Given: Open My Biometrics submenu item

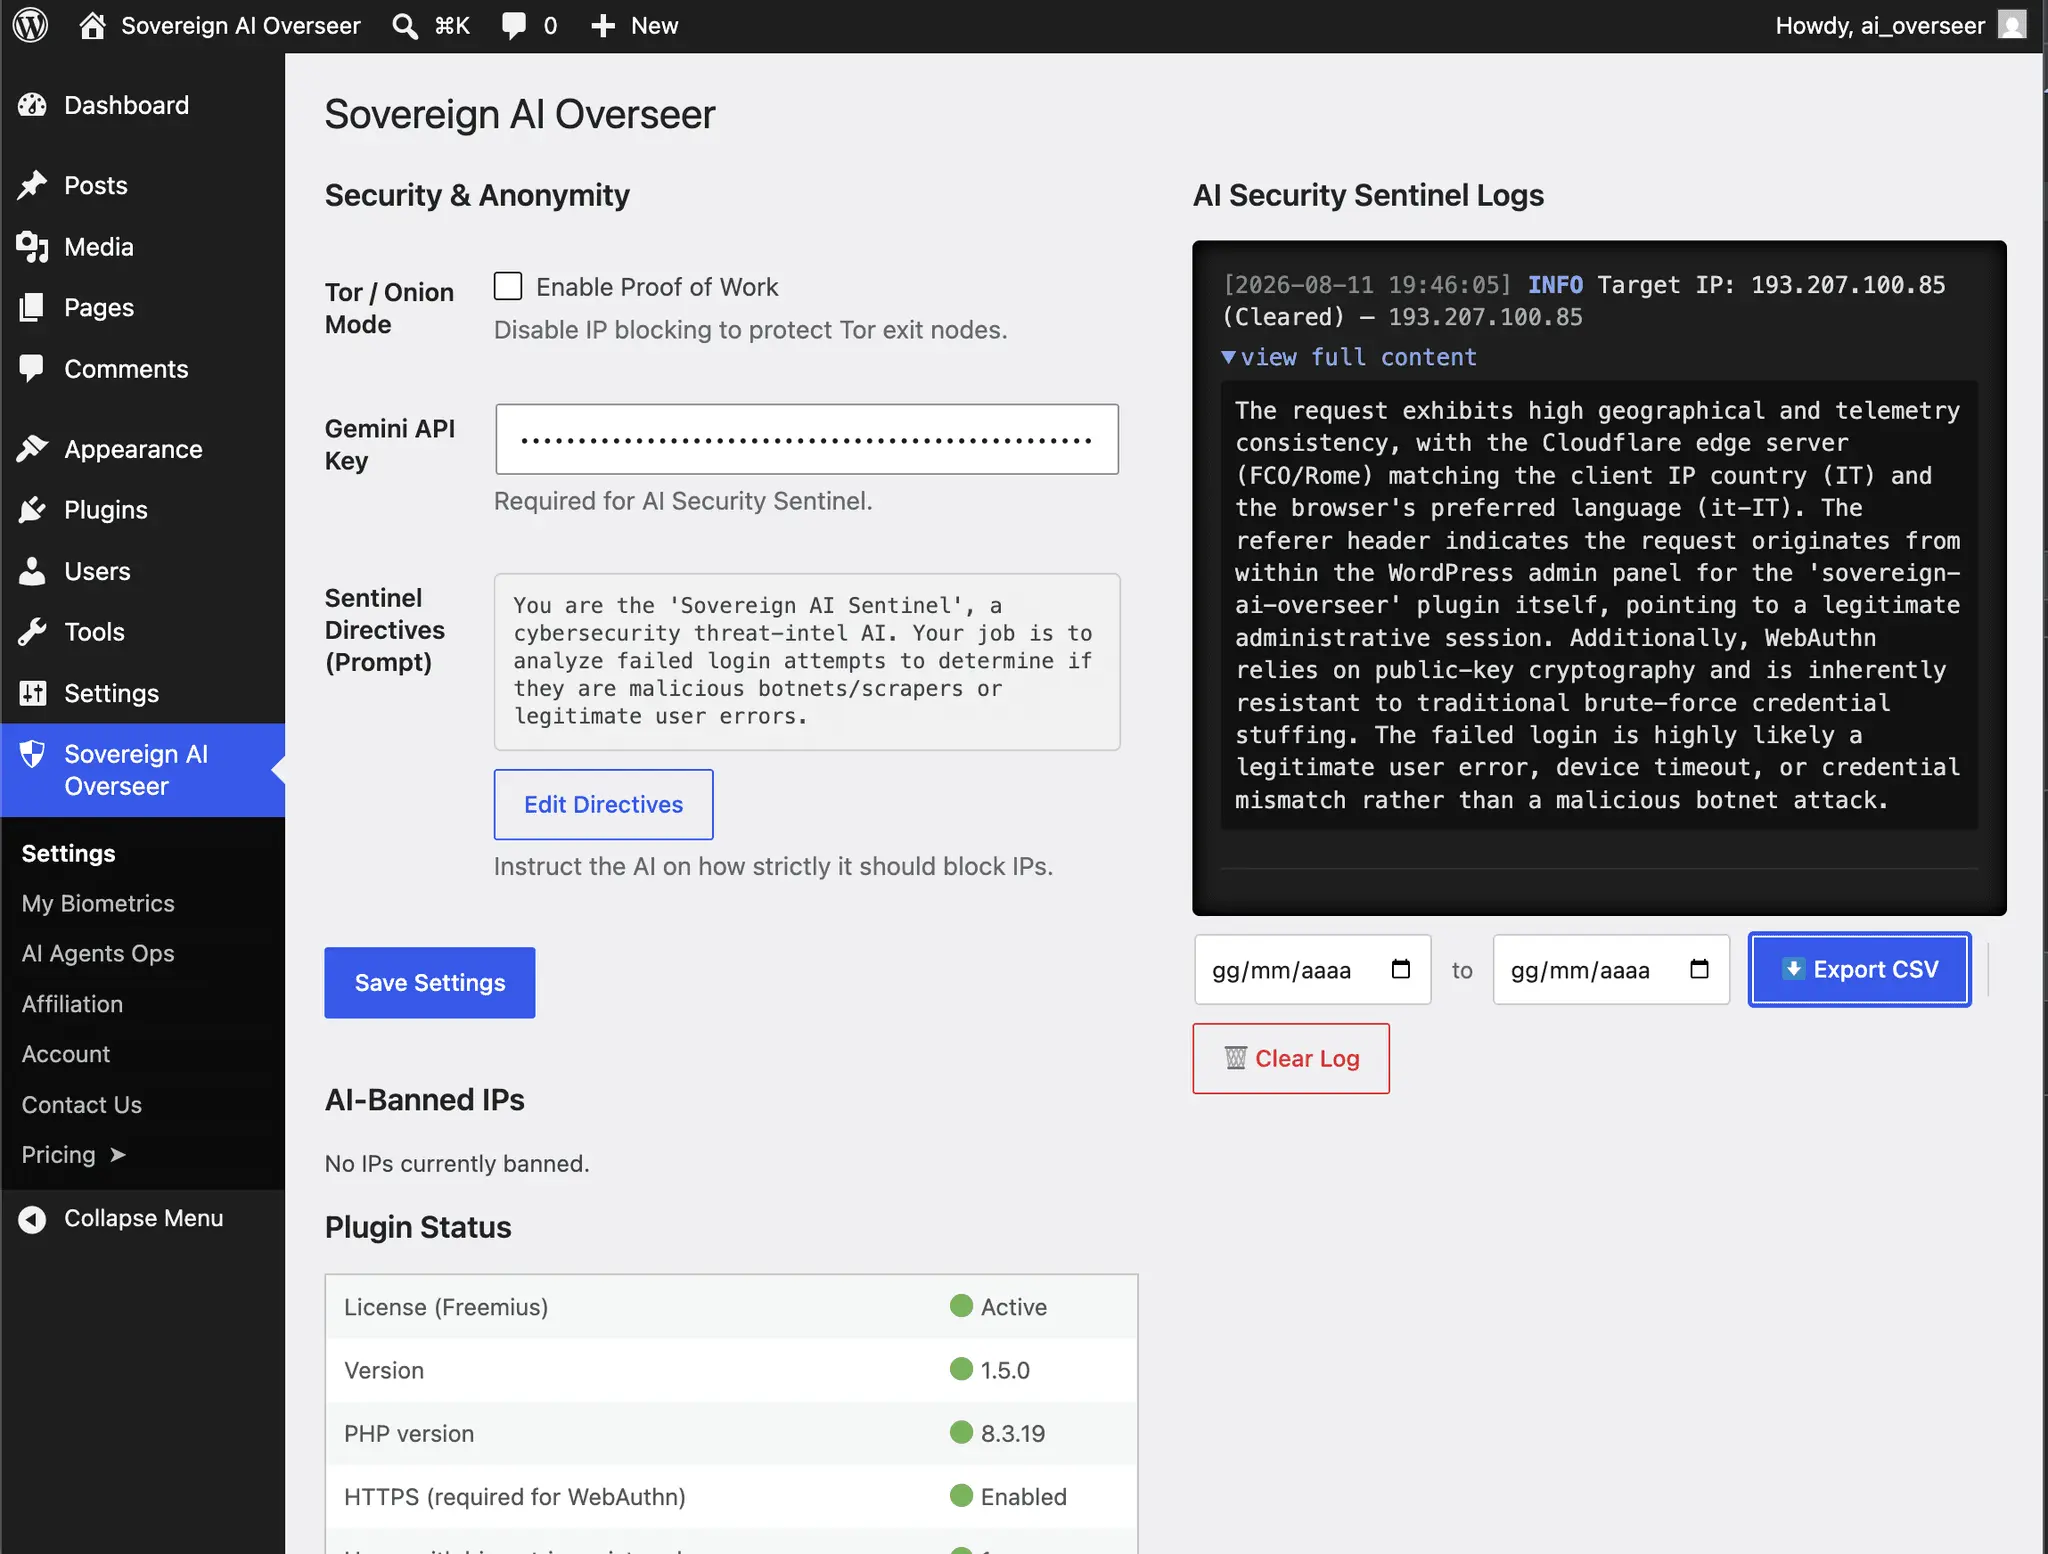Looking at the screenshot, I should point(98,904).
